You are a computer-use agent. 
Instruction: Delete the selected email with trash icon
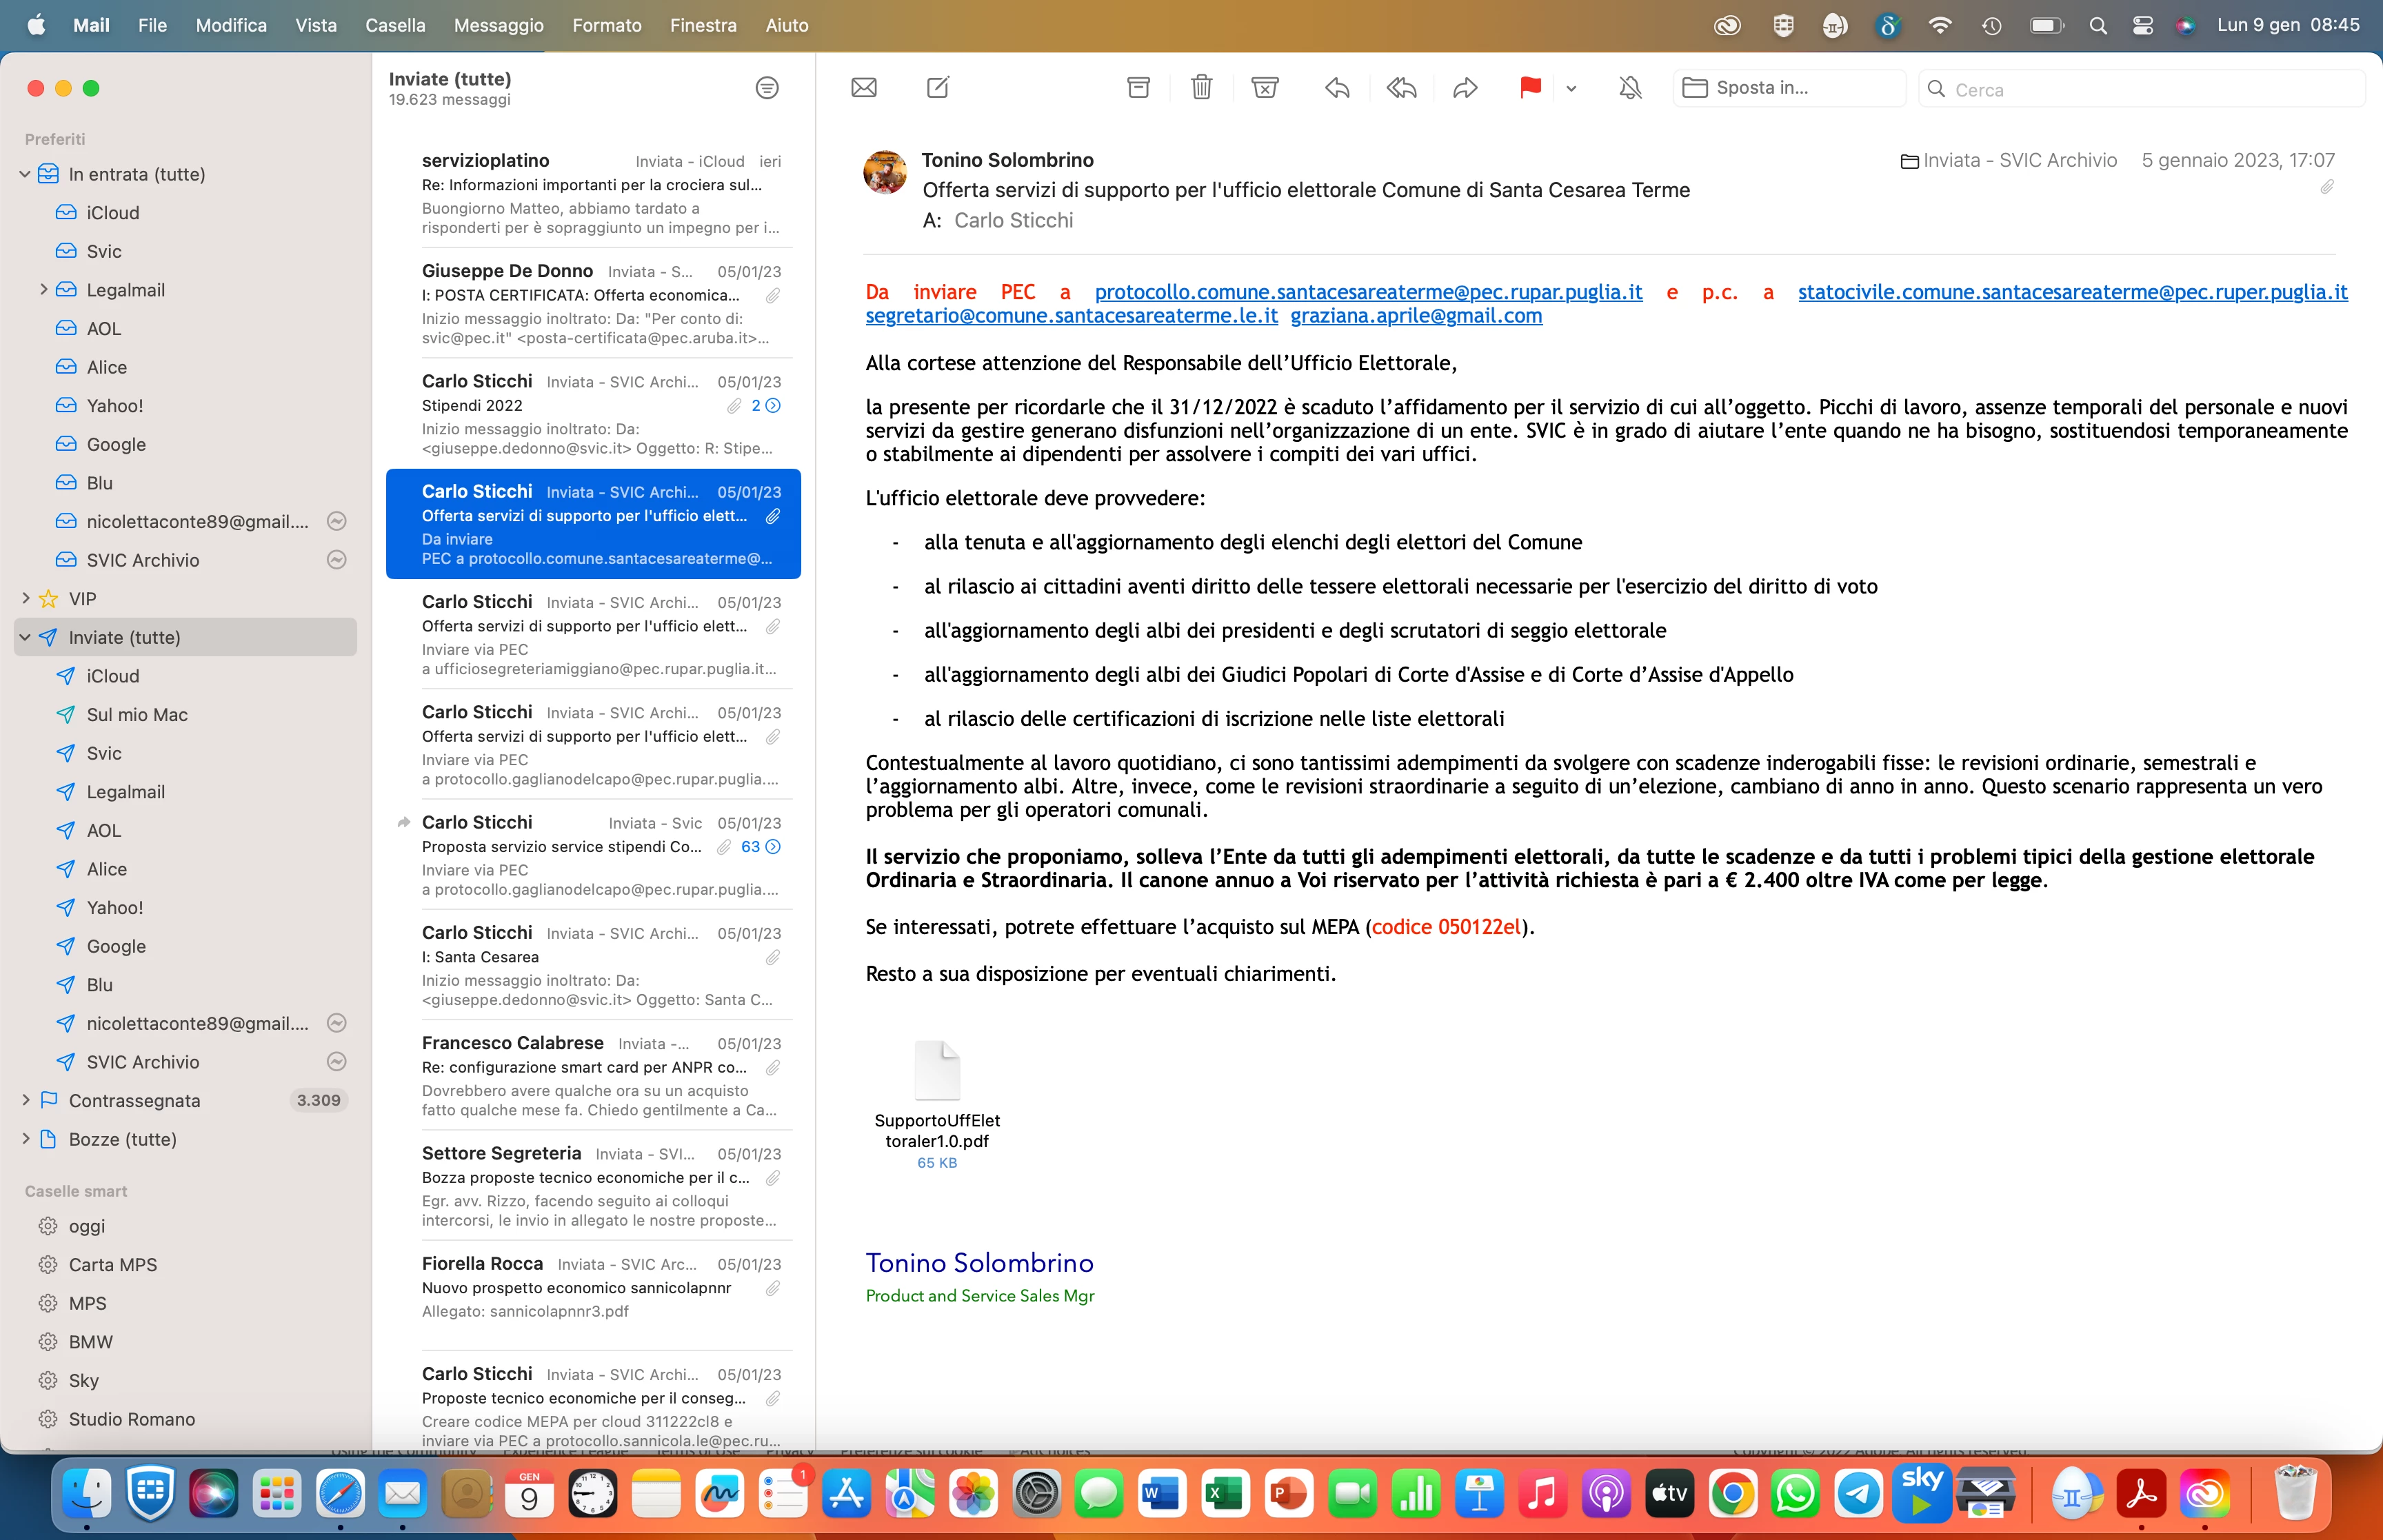pyautogui.click(x=1202, y=88)
